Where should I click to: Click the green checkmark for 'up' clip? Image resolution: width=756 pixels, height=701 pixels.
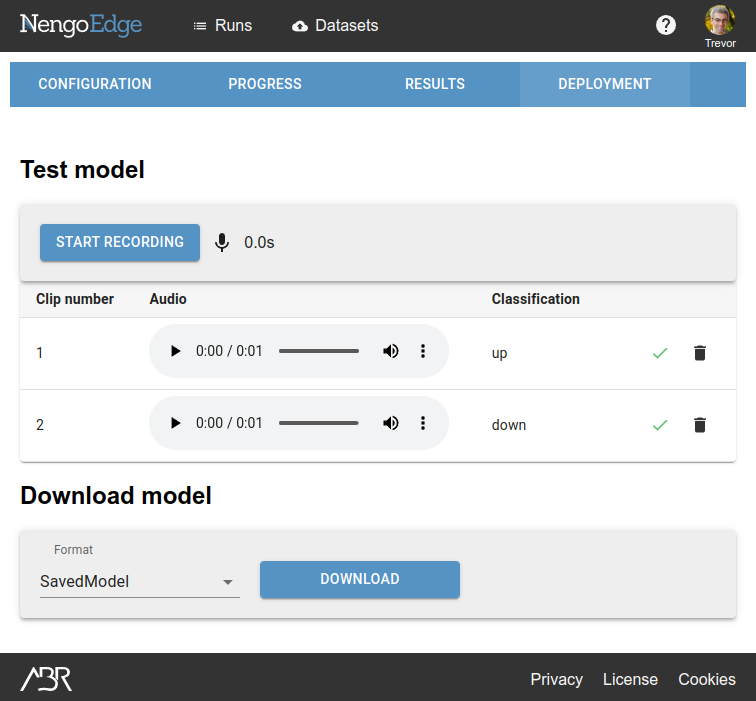point(660,353)
